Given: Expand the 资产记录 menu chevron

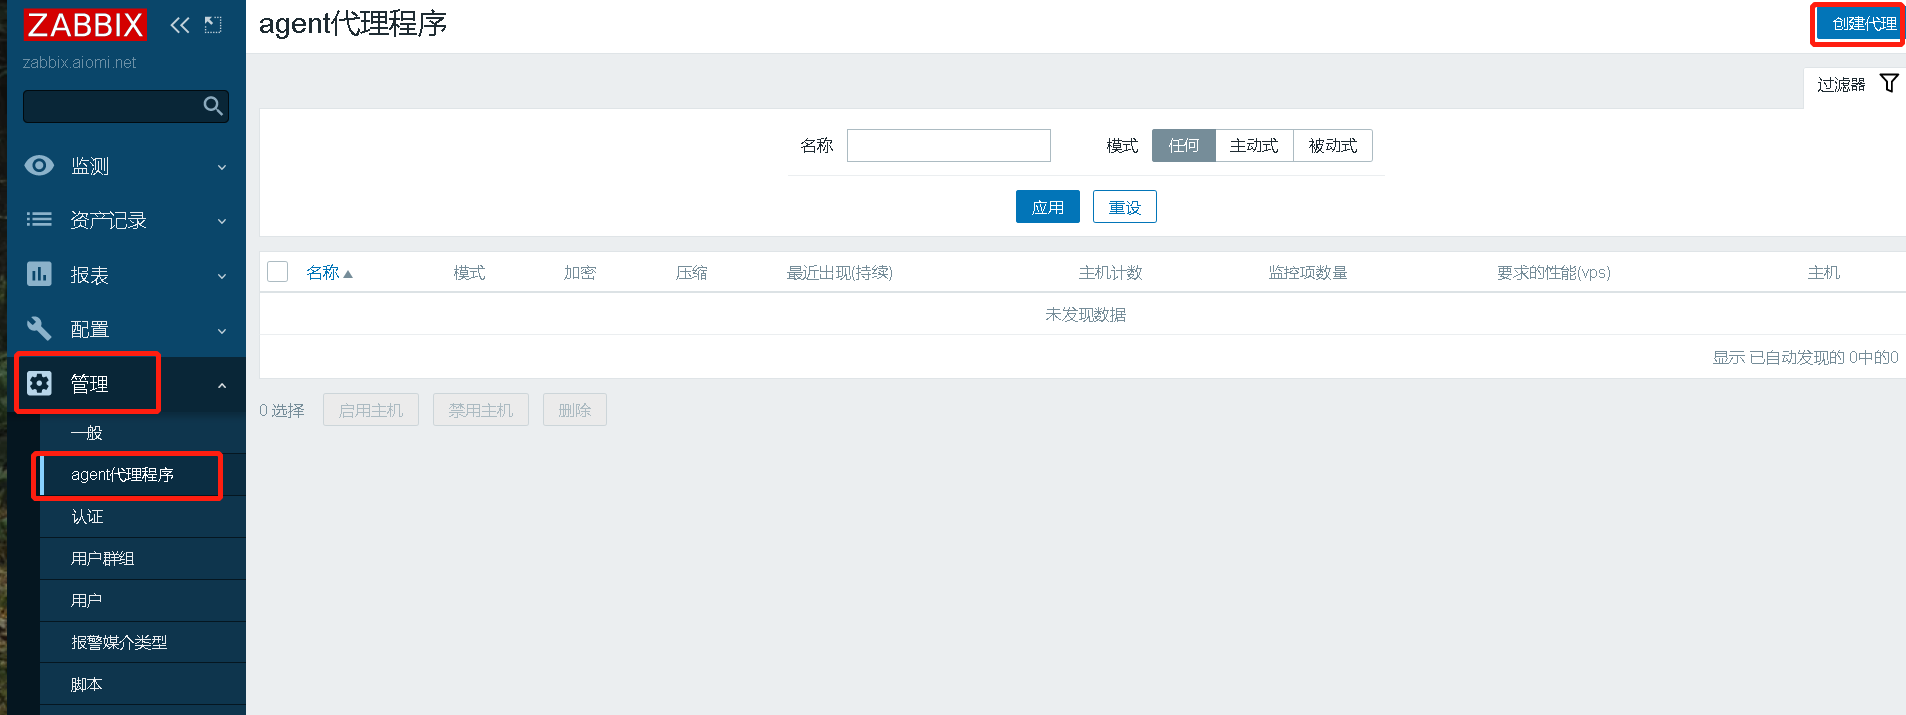Looking at the screenshot, I should coord(222,221).
